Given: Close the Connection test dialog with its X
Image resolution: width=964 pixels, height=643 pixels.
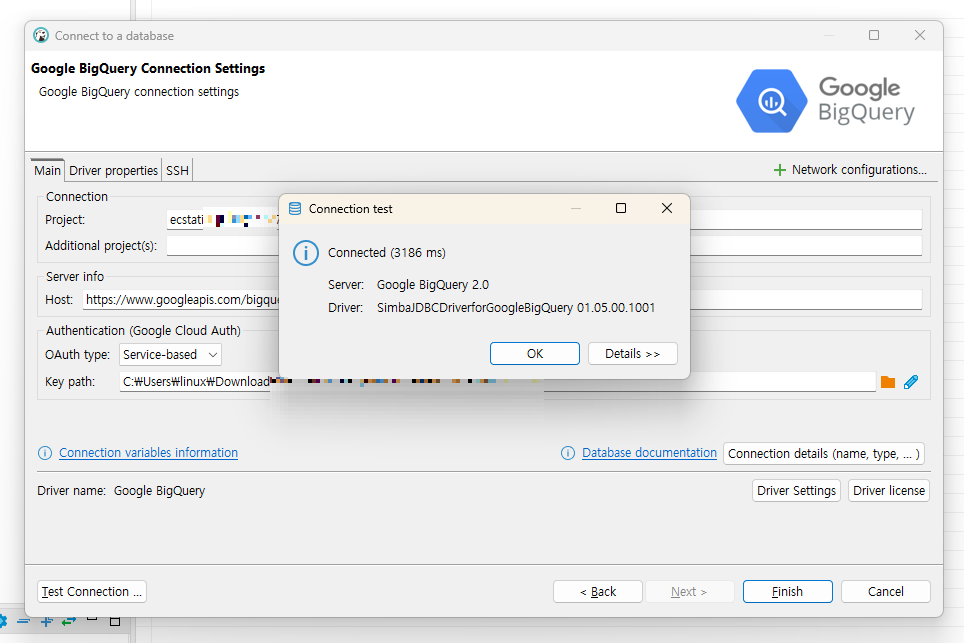Looking at the screenshot, I should pyautogui.click(x=666, y=208).
